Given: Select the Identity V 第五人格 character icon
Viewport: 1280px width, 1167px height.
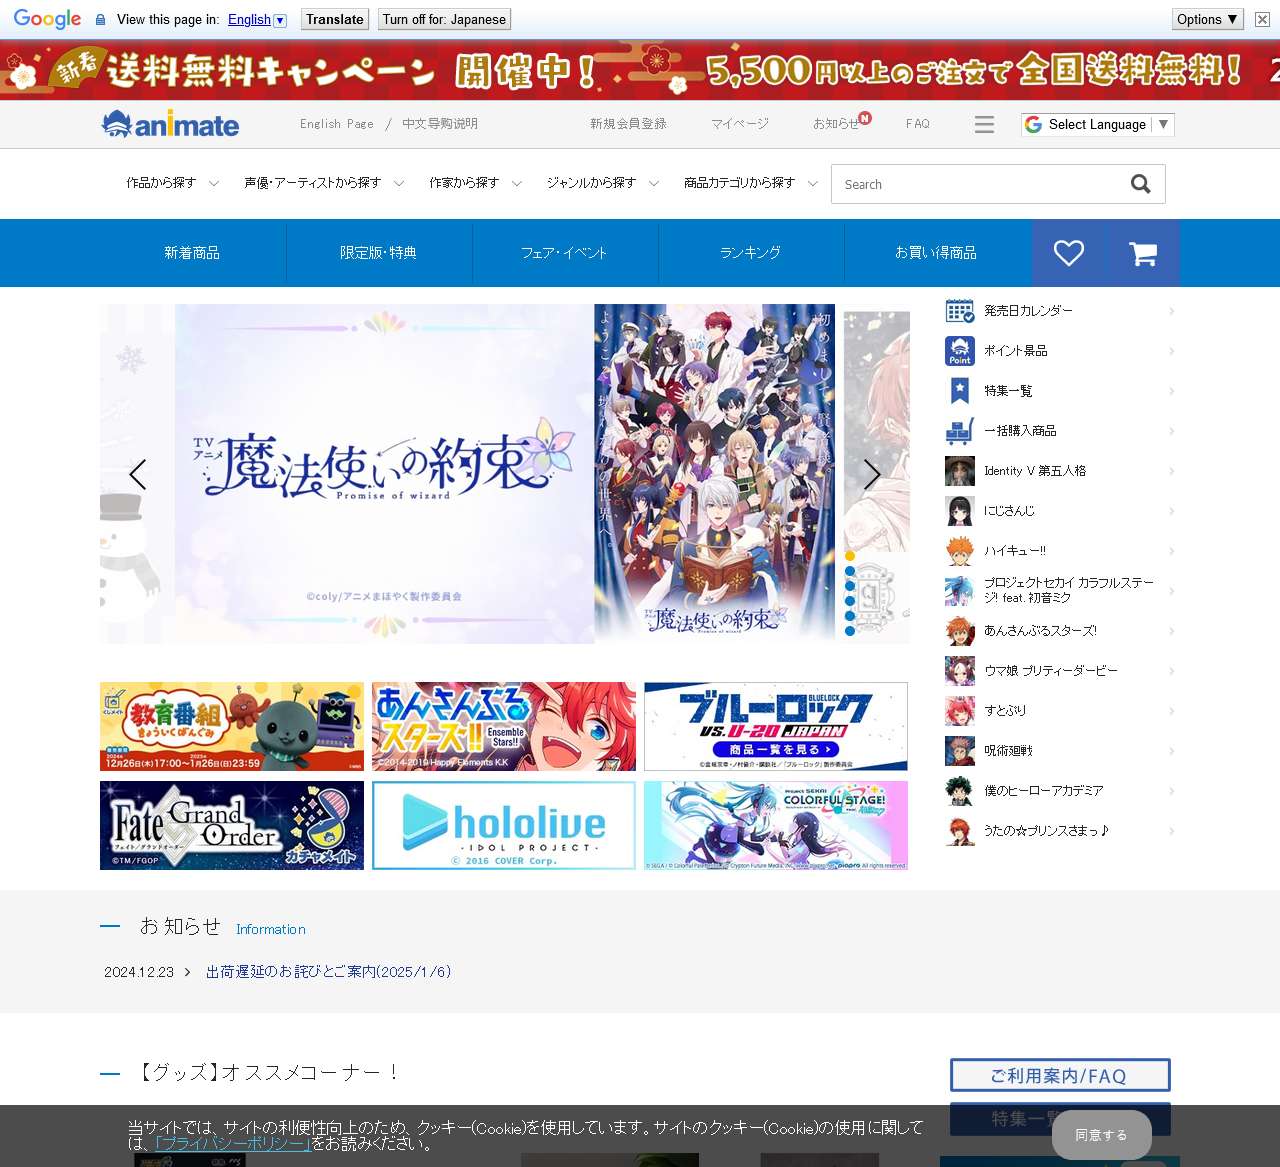Looking at the screenshot, I should 960,471.
